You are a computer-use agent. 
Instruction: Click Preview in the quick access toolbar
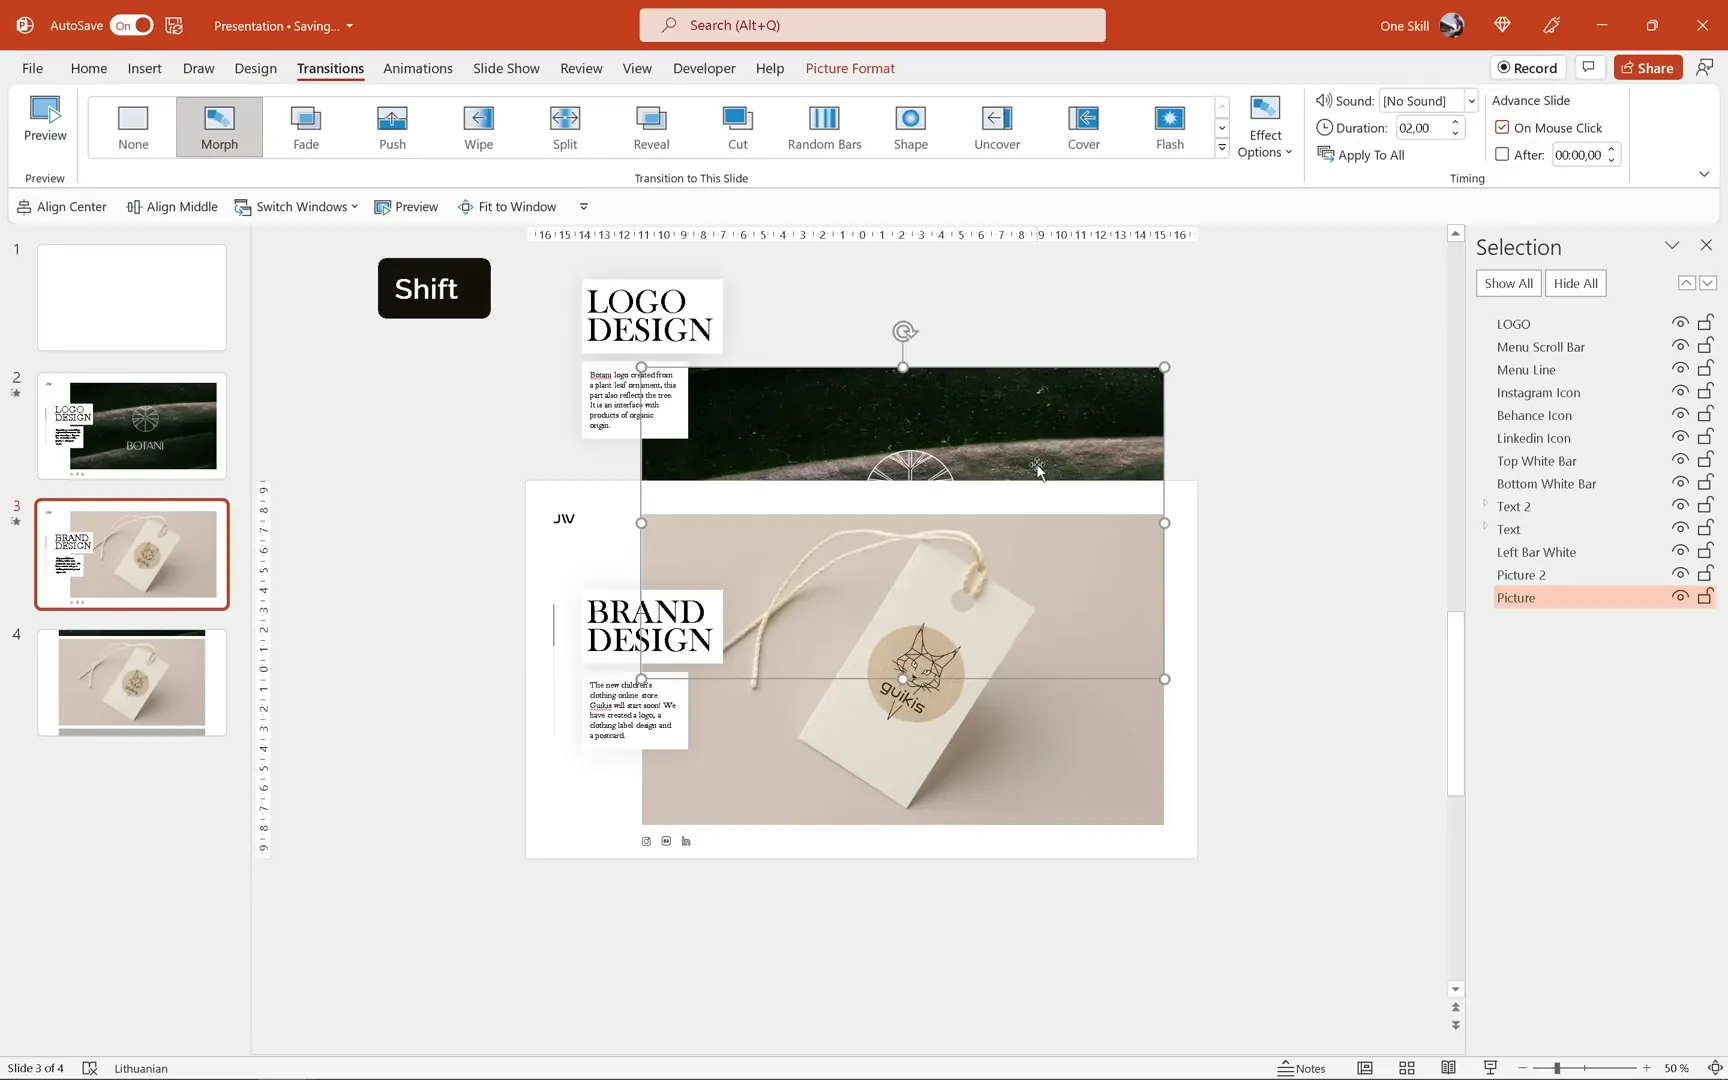[x=406, y=207]
